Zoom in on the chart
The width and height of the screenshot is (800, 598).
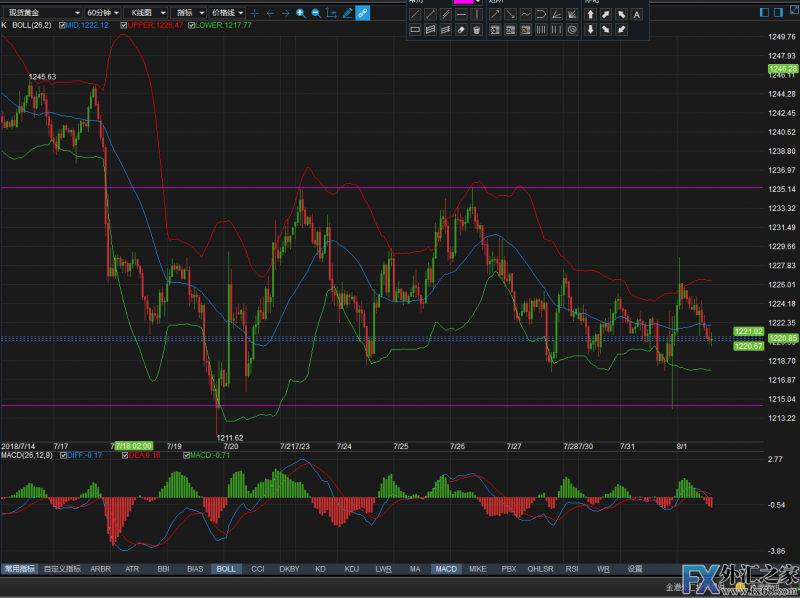tap(301, 13)
